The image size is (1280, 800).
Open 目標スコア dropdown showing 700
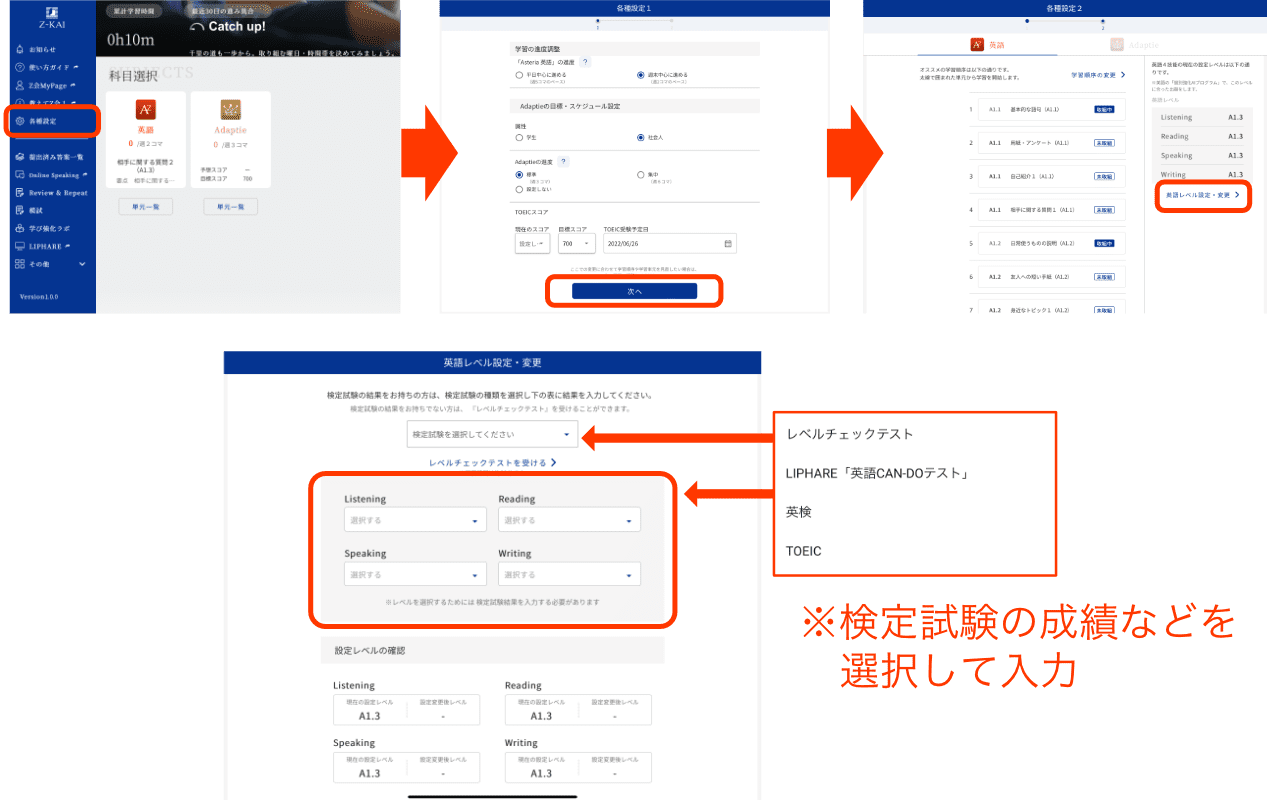click(576, 243)
